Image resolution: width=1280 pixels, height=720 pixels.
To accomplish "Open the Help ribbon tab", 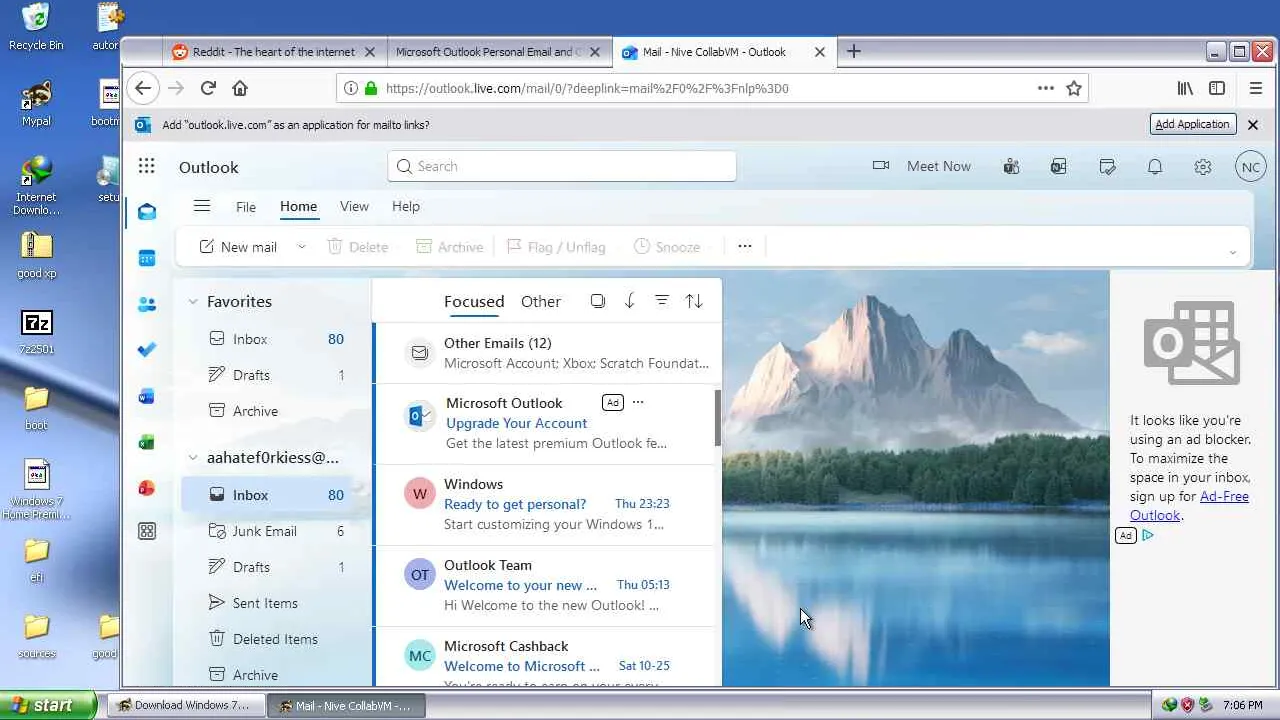I will [406, 206].
